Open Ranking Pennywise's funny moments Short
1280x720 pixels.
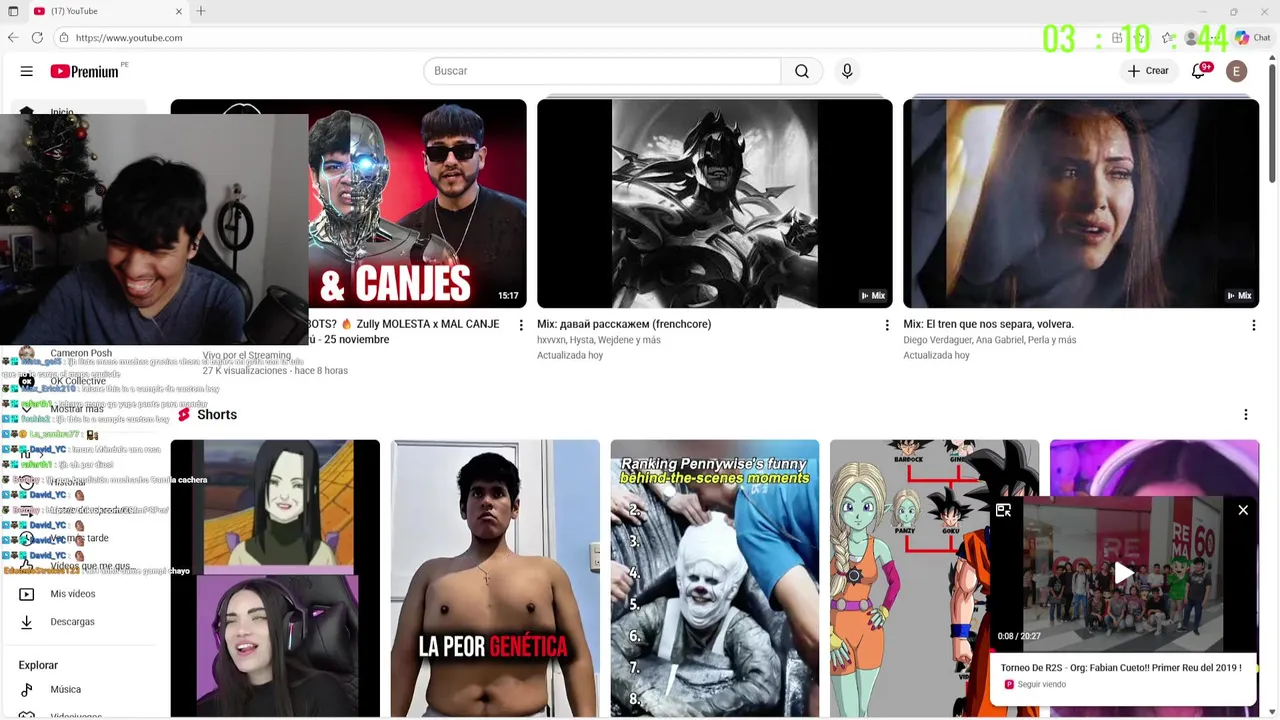[x=715, y=578]
